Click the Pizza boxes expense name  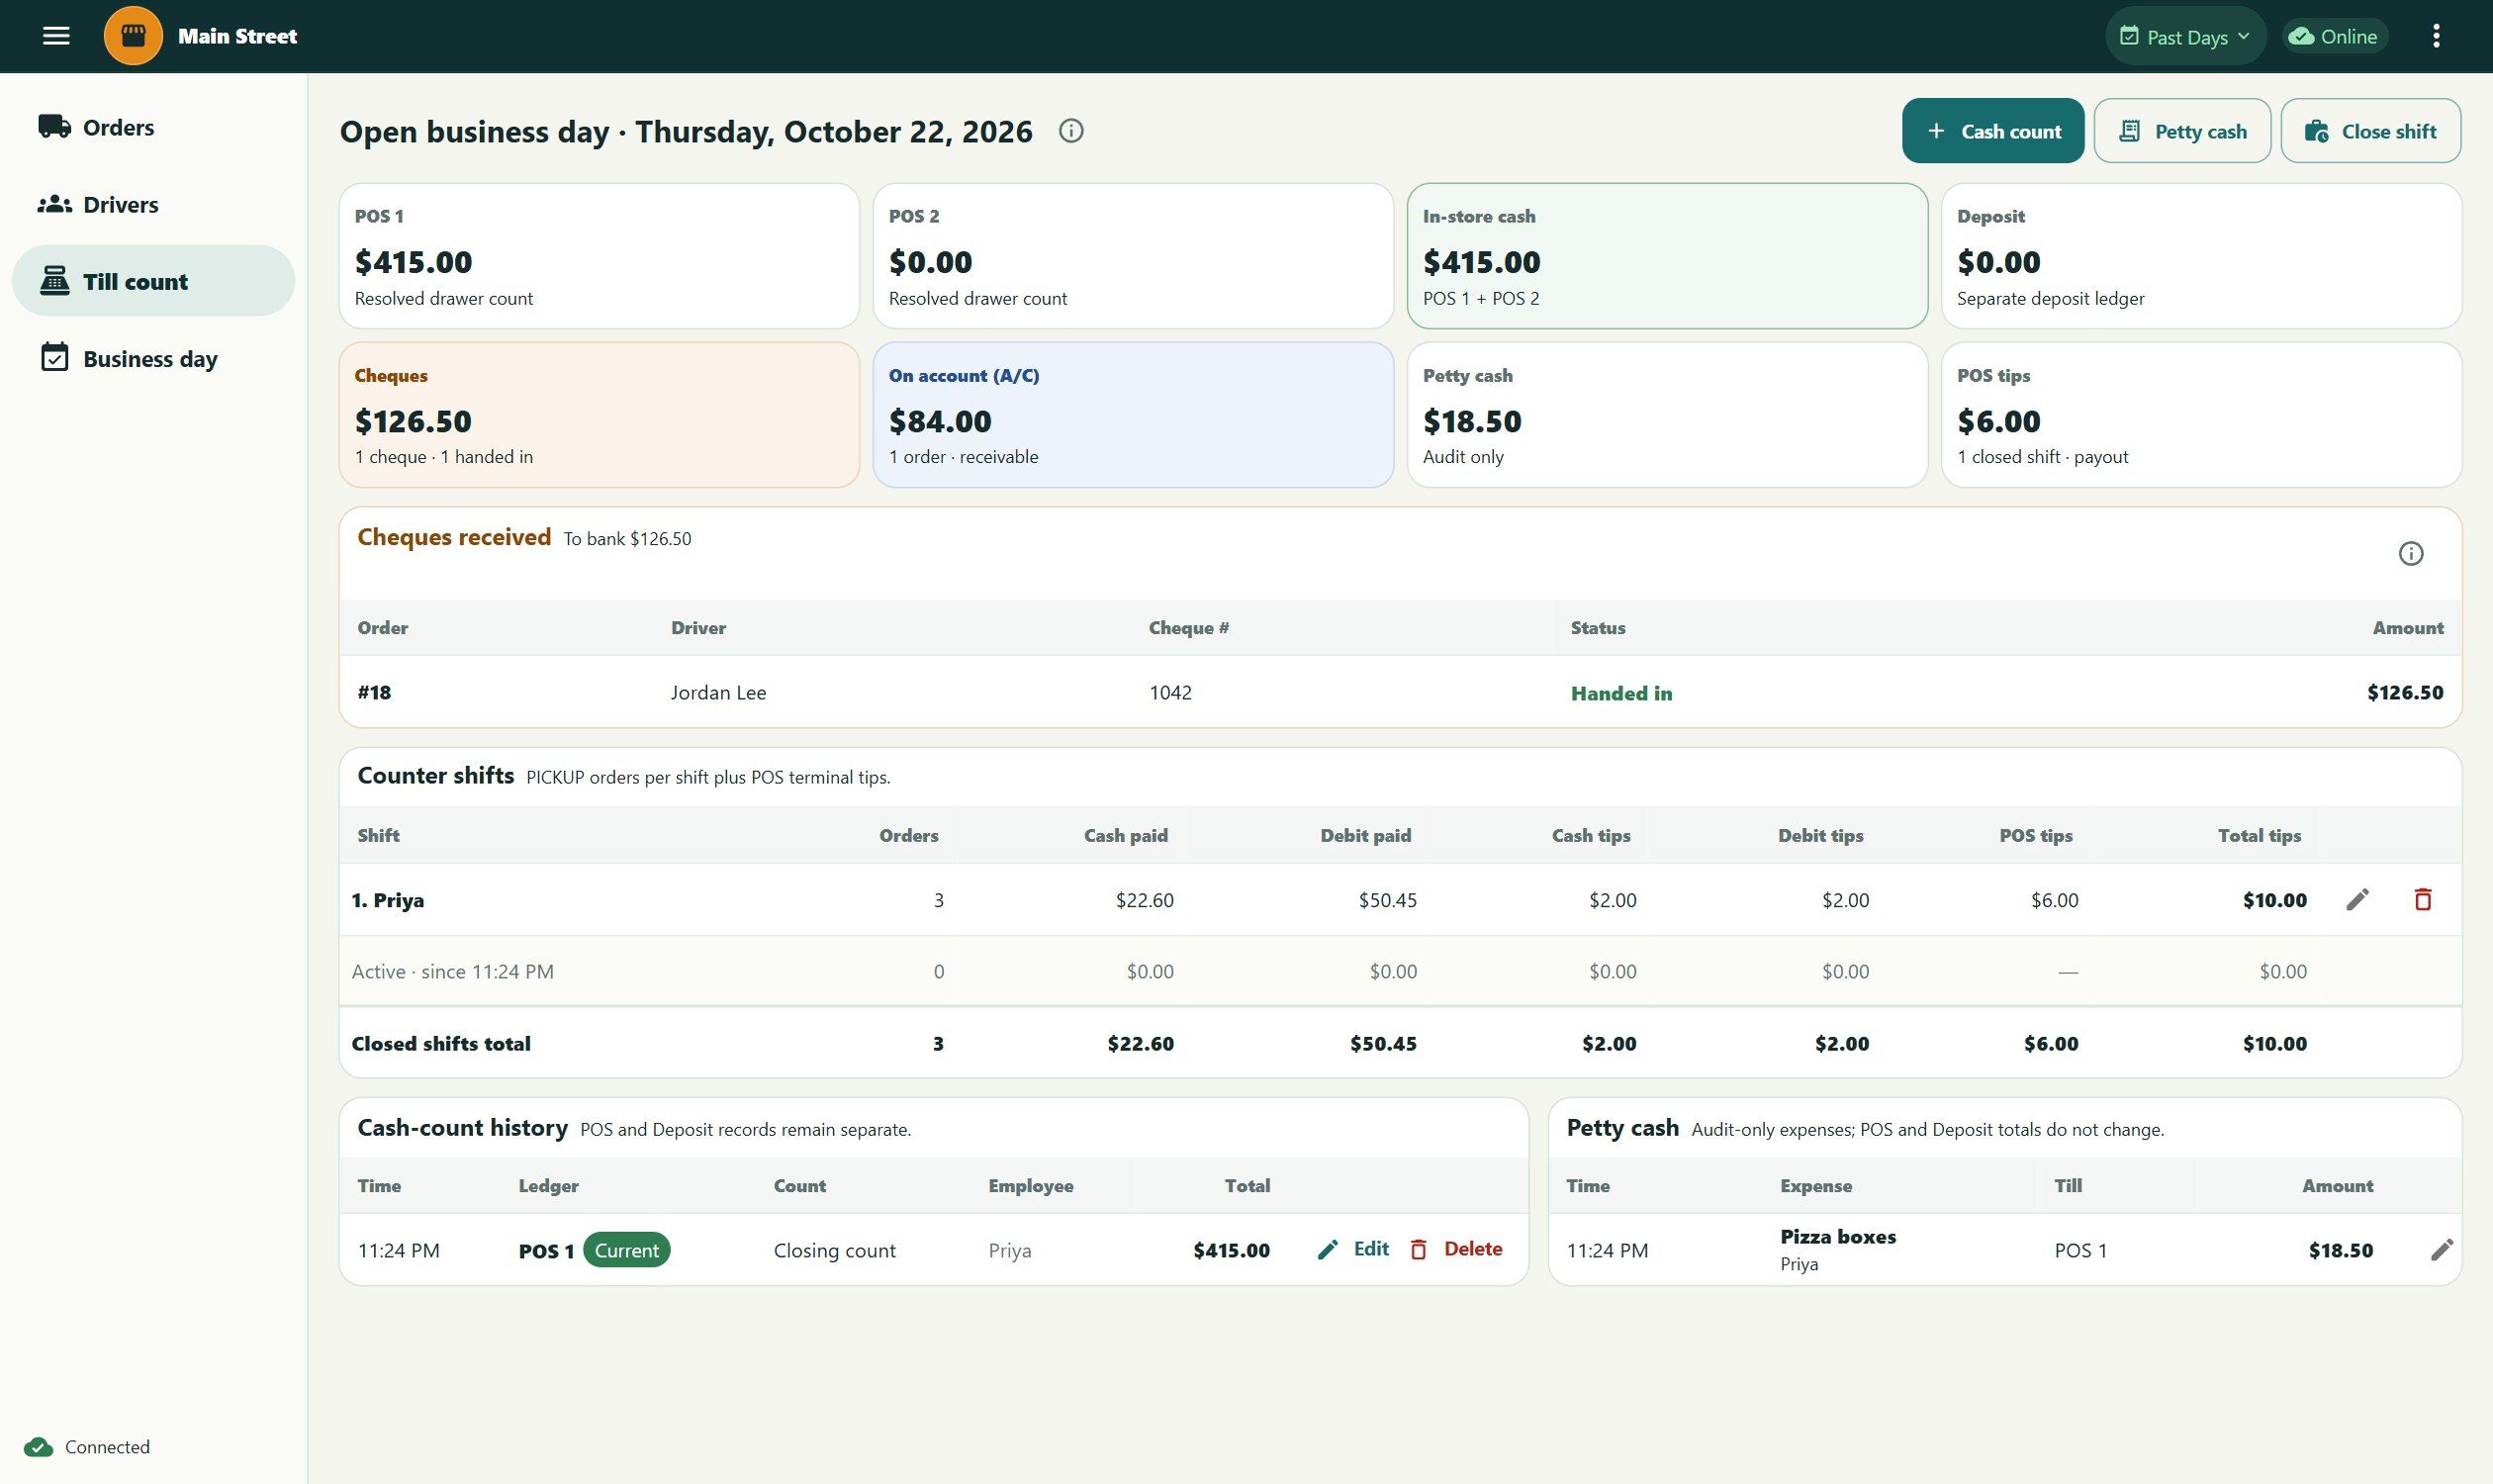1837,1236
